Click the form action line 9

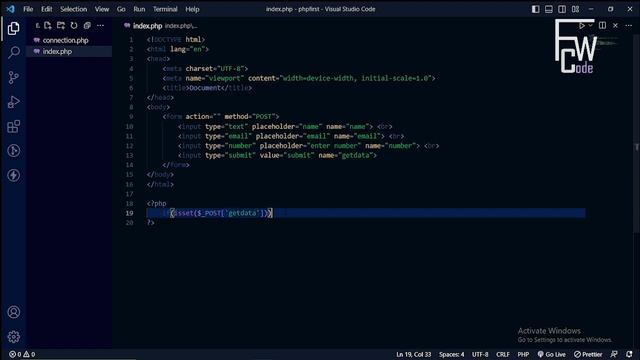tap(221, 117)
